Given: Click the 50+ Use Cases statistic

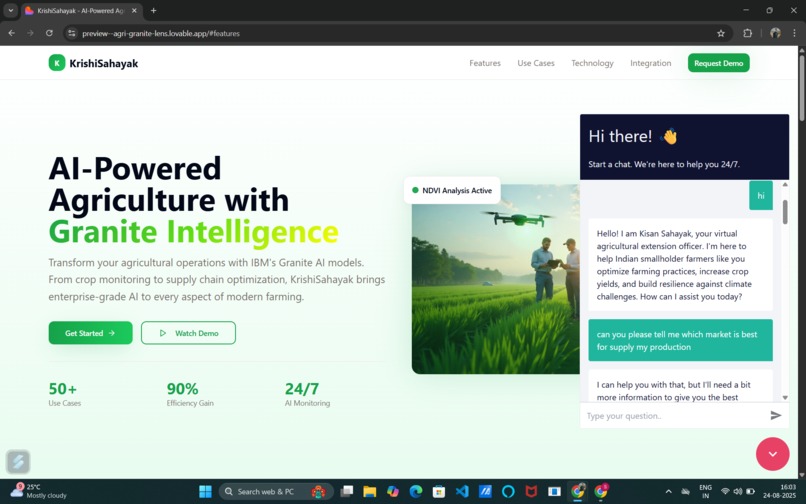Looking at the screenshot, I should 65,394.
